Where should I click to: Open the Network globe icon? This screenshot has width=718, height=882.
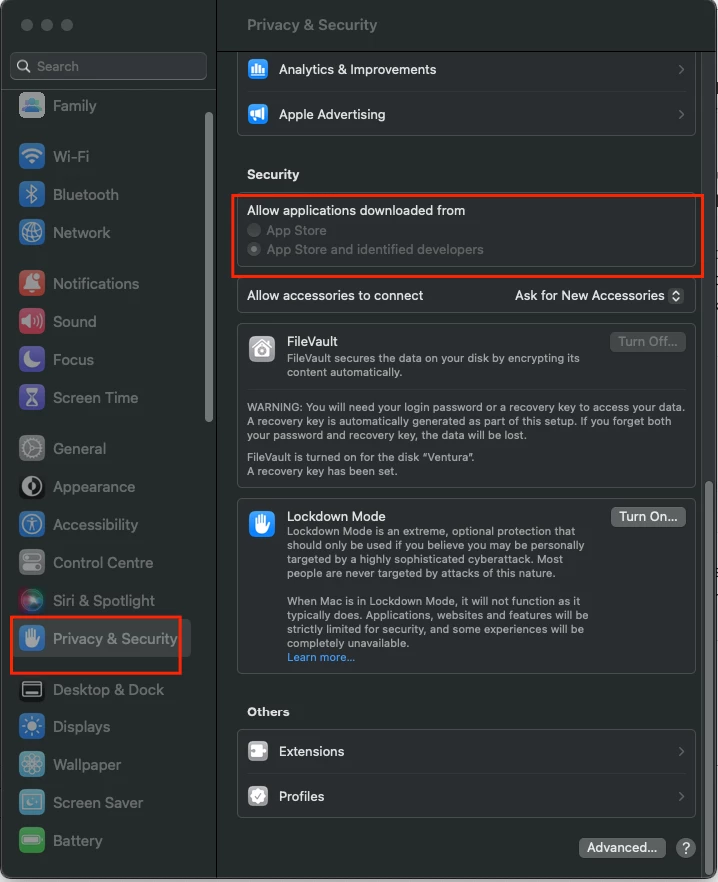pos(32,232)
